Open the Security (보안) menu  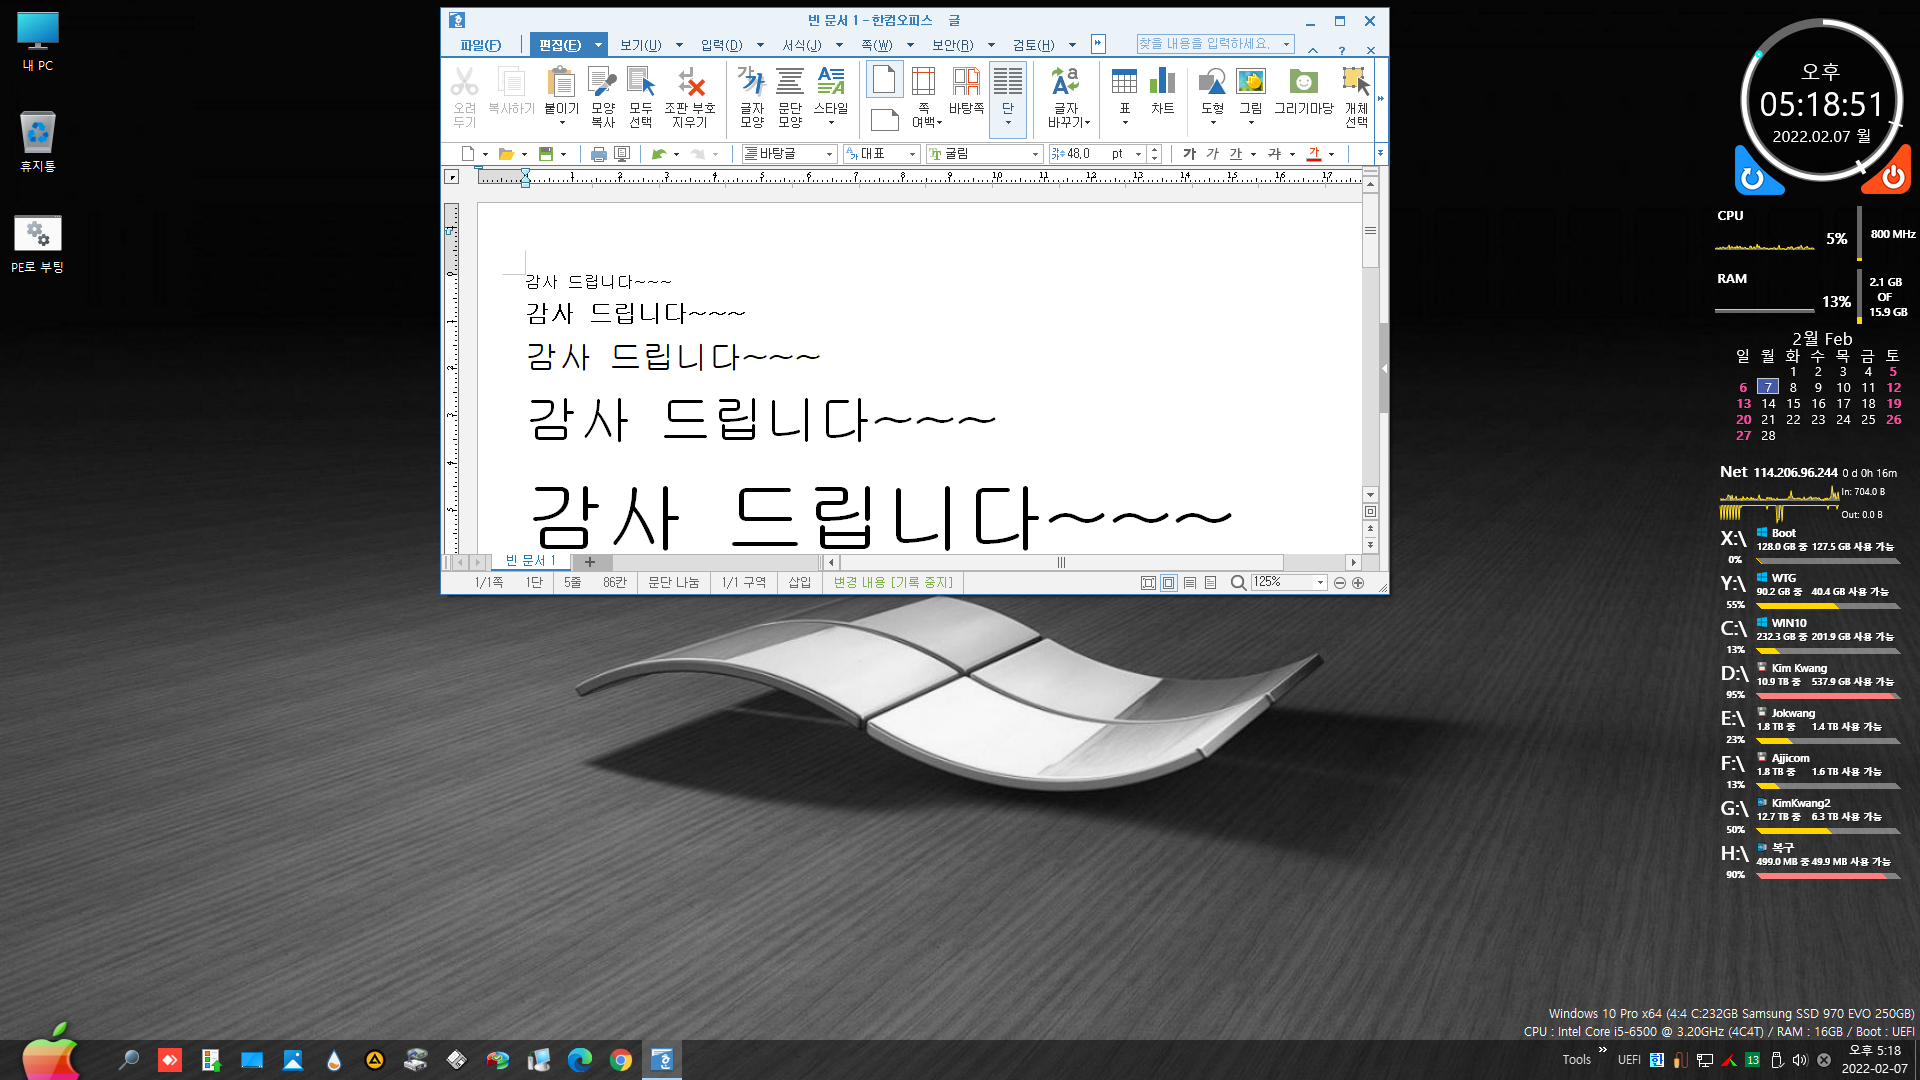(x=952, y=45)
